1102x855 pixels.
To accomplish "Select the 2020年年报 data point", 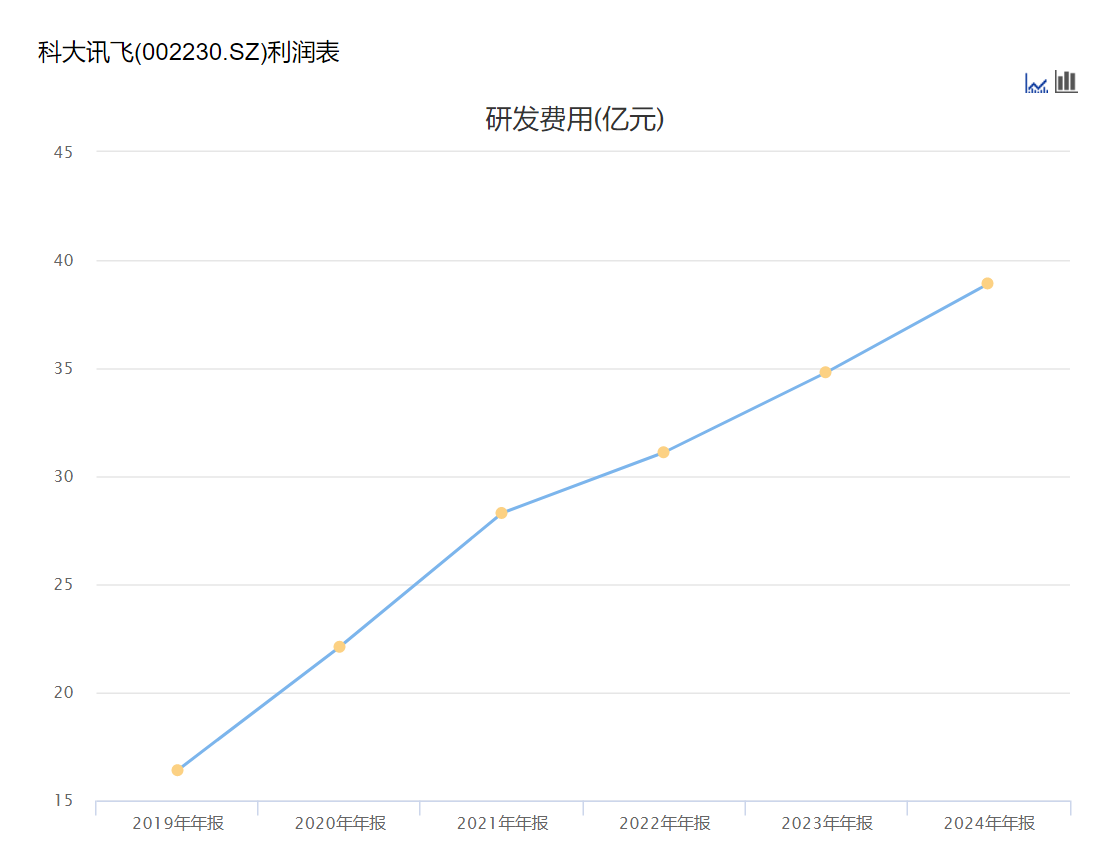I will pyautogui.click(x=339, y=646).
